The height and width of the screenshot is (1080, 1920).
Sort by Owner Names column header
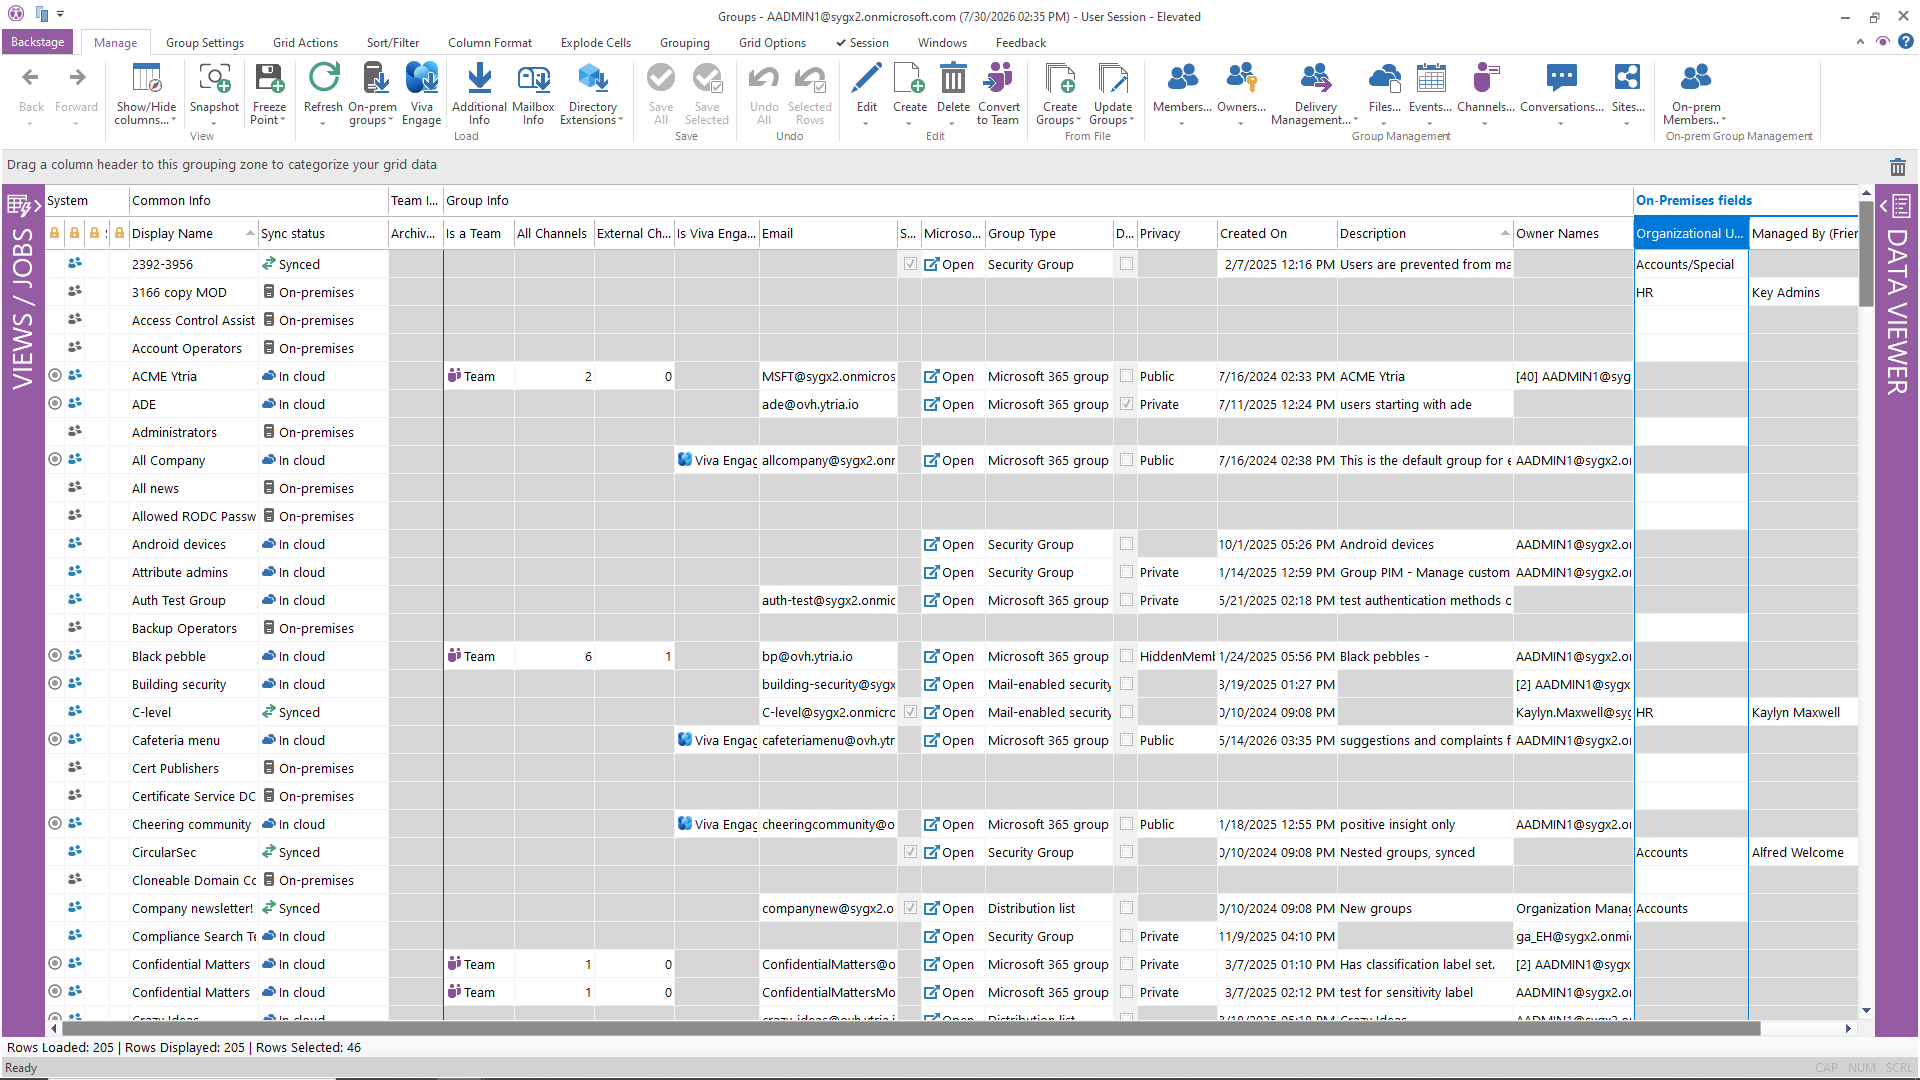1573,233
